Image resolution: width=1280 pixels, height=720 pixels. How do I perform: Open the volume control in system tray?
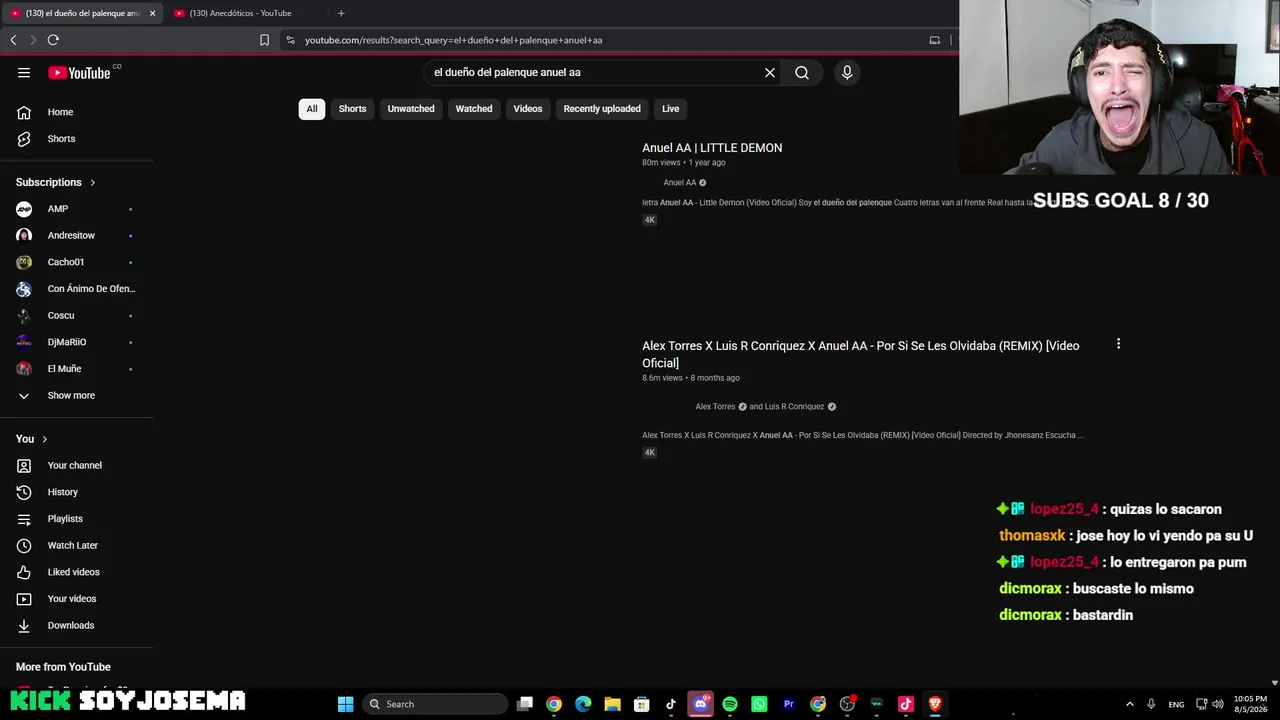point(1217,704)
